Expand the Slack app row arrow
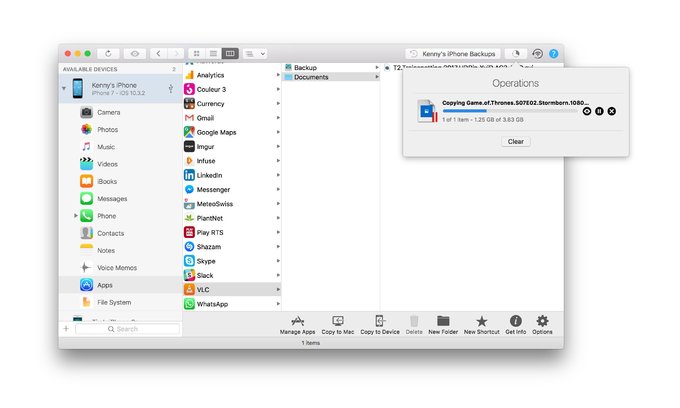Viewport: 680px width, 408px height. pos(278,275)
